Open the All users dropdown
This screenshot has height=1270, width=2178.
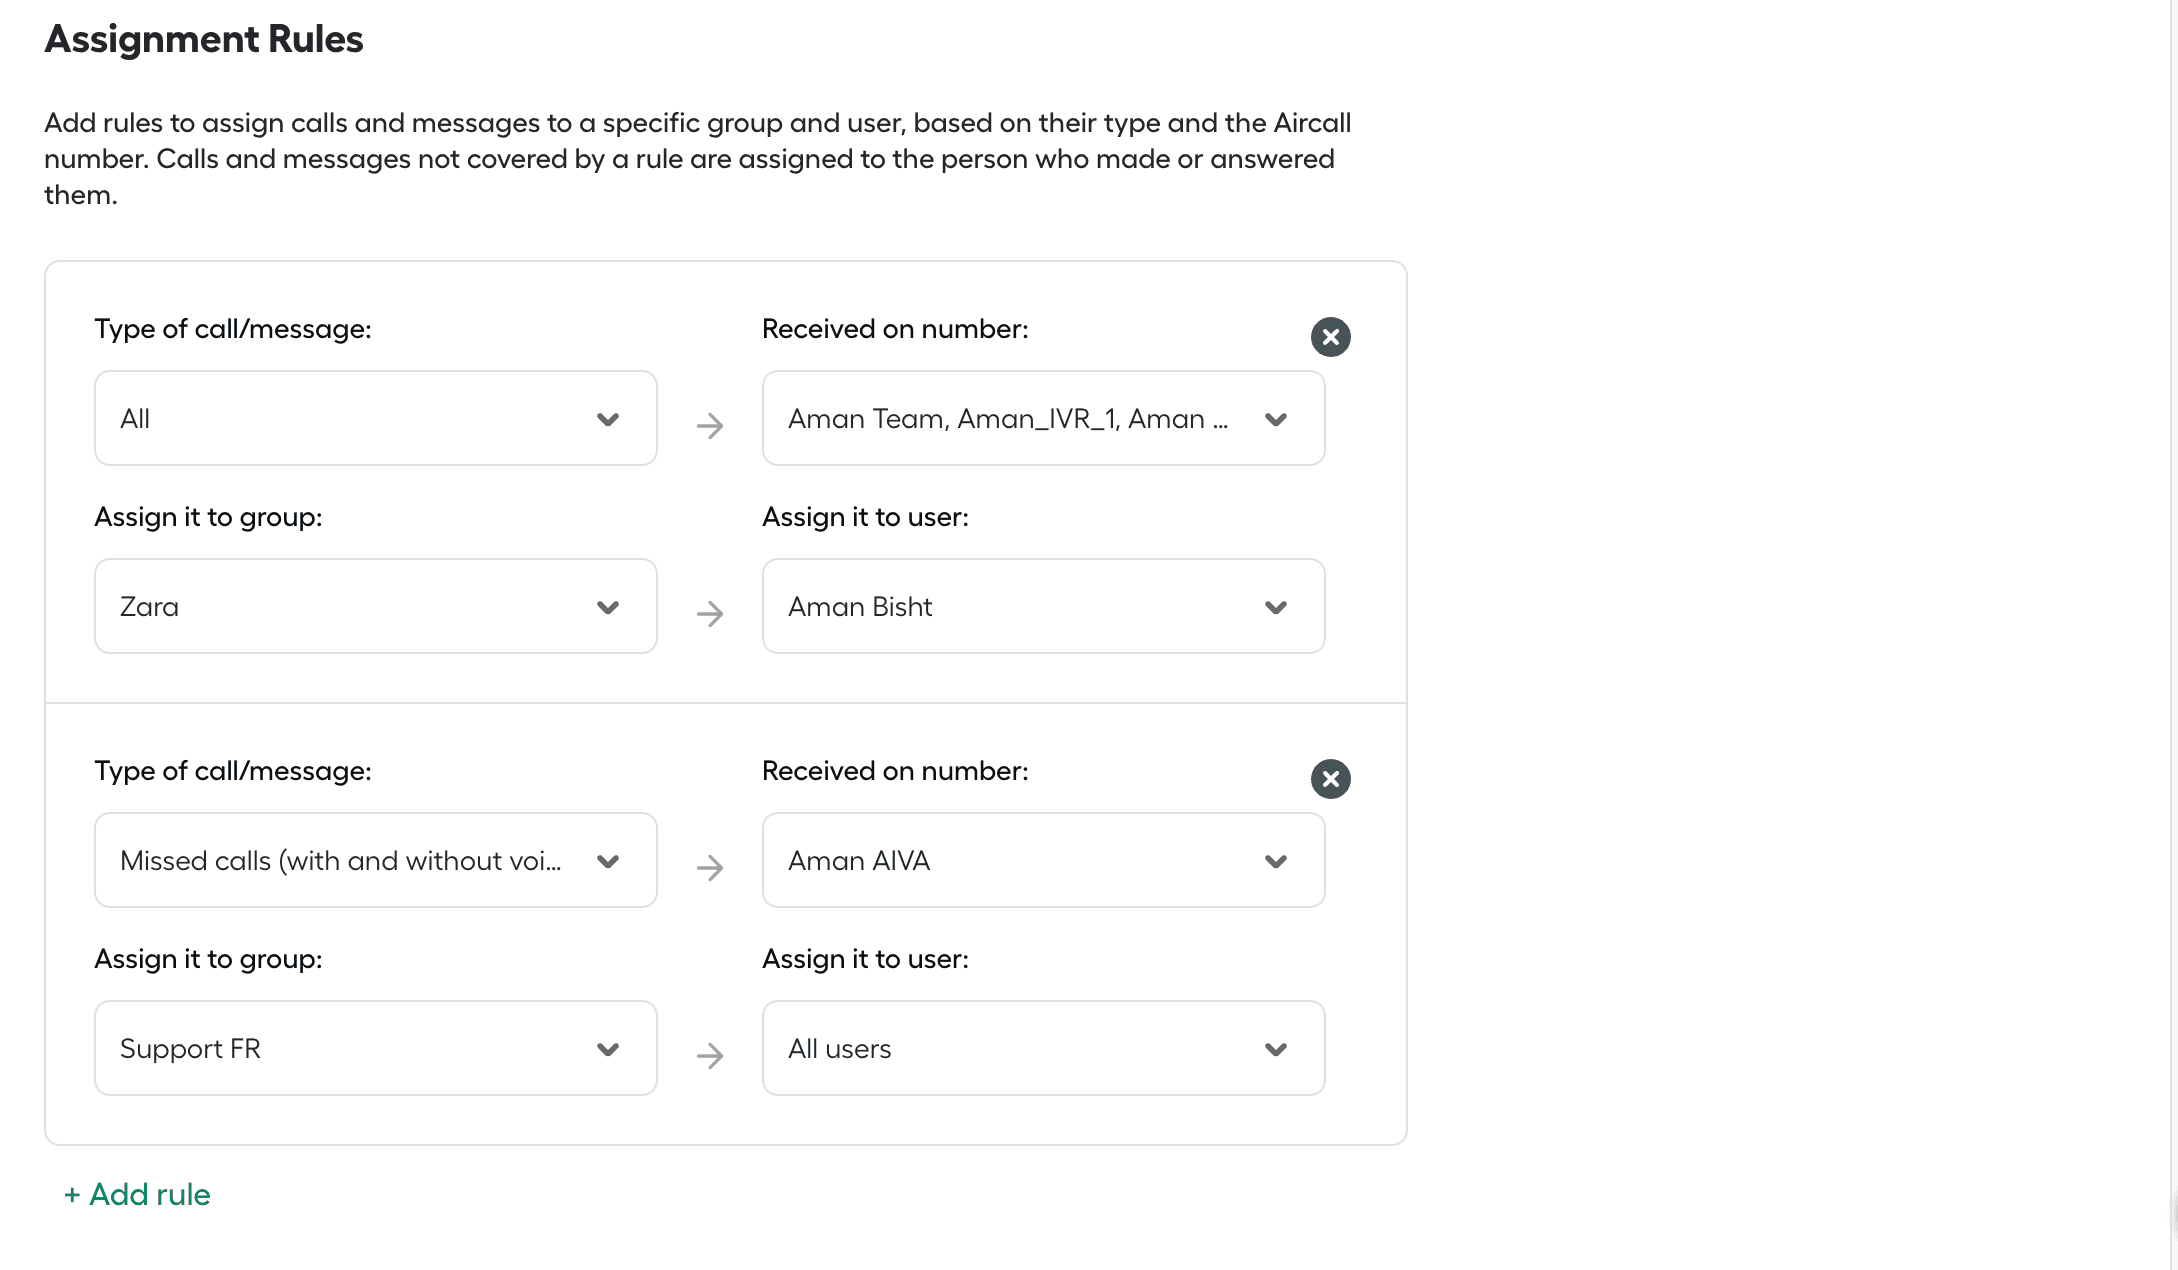[x=1043, y=1048]
